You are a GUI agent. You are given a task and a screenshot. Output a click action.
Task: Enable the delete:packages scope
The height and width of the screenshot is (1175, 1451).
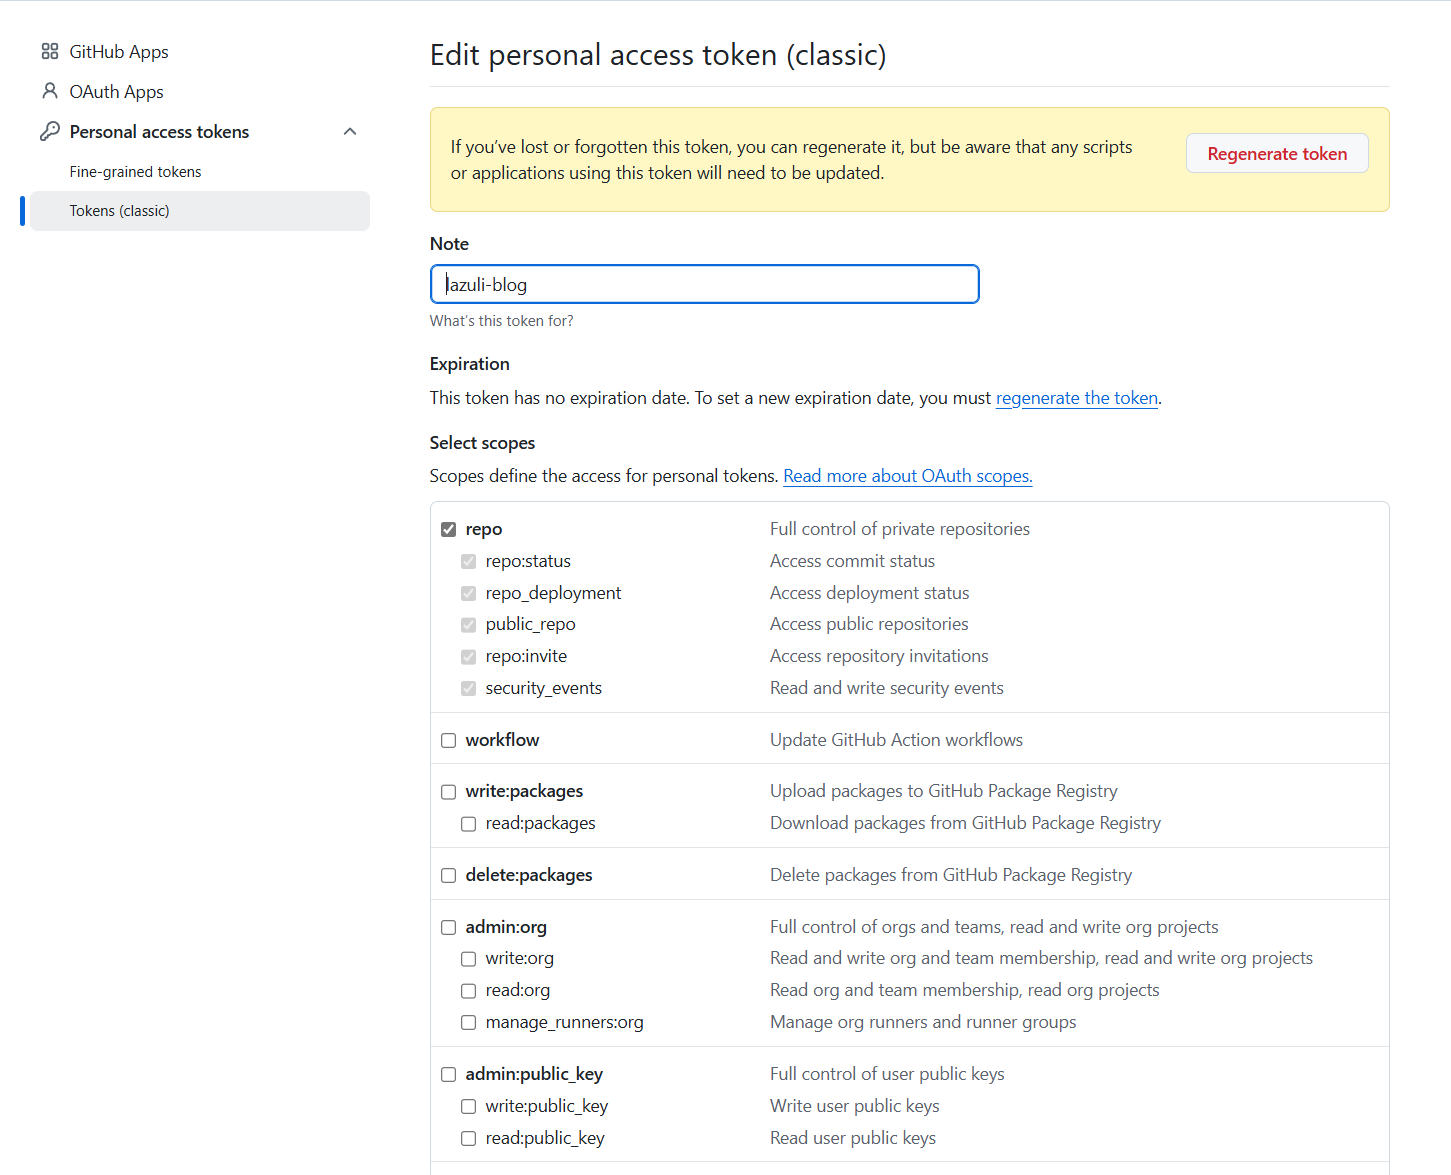click(449, 876)
